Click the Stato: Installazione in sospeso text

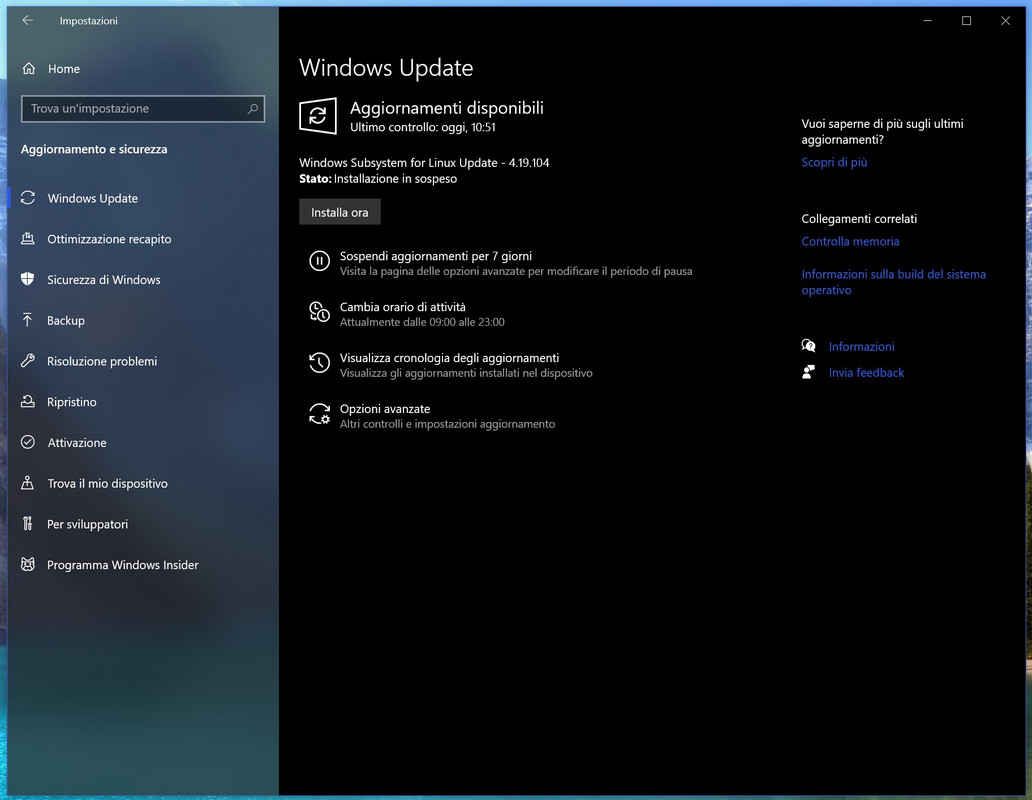[x=378, y=179]
